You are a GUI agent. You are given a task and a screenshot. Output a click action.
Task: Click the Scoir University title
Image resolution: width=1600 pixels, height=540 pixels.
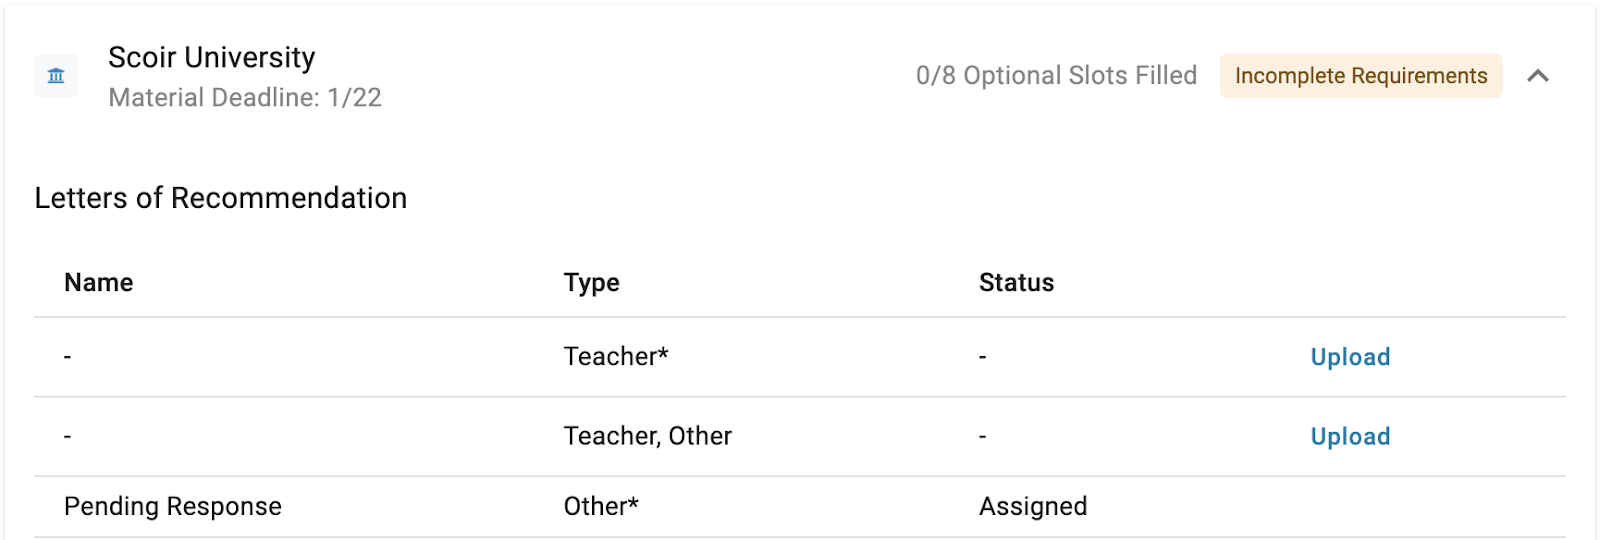[x=211, y=58]
